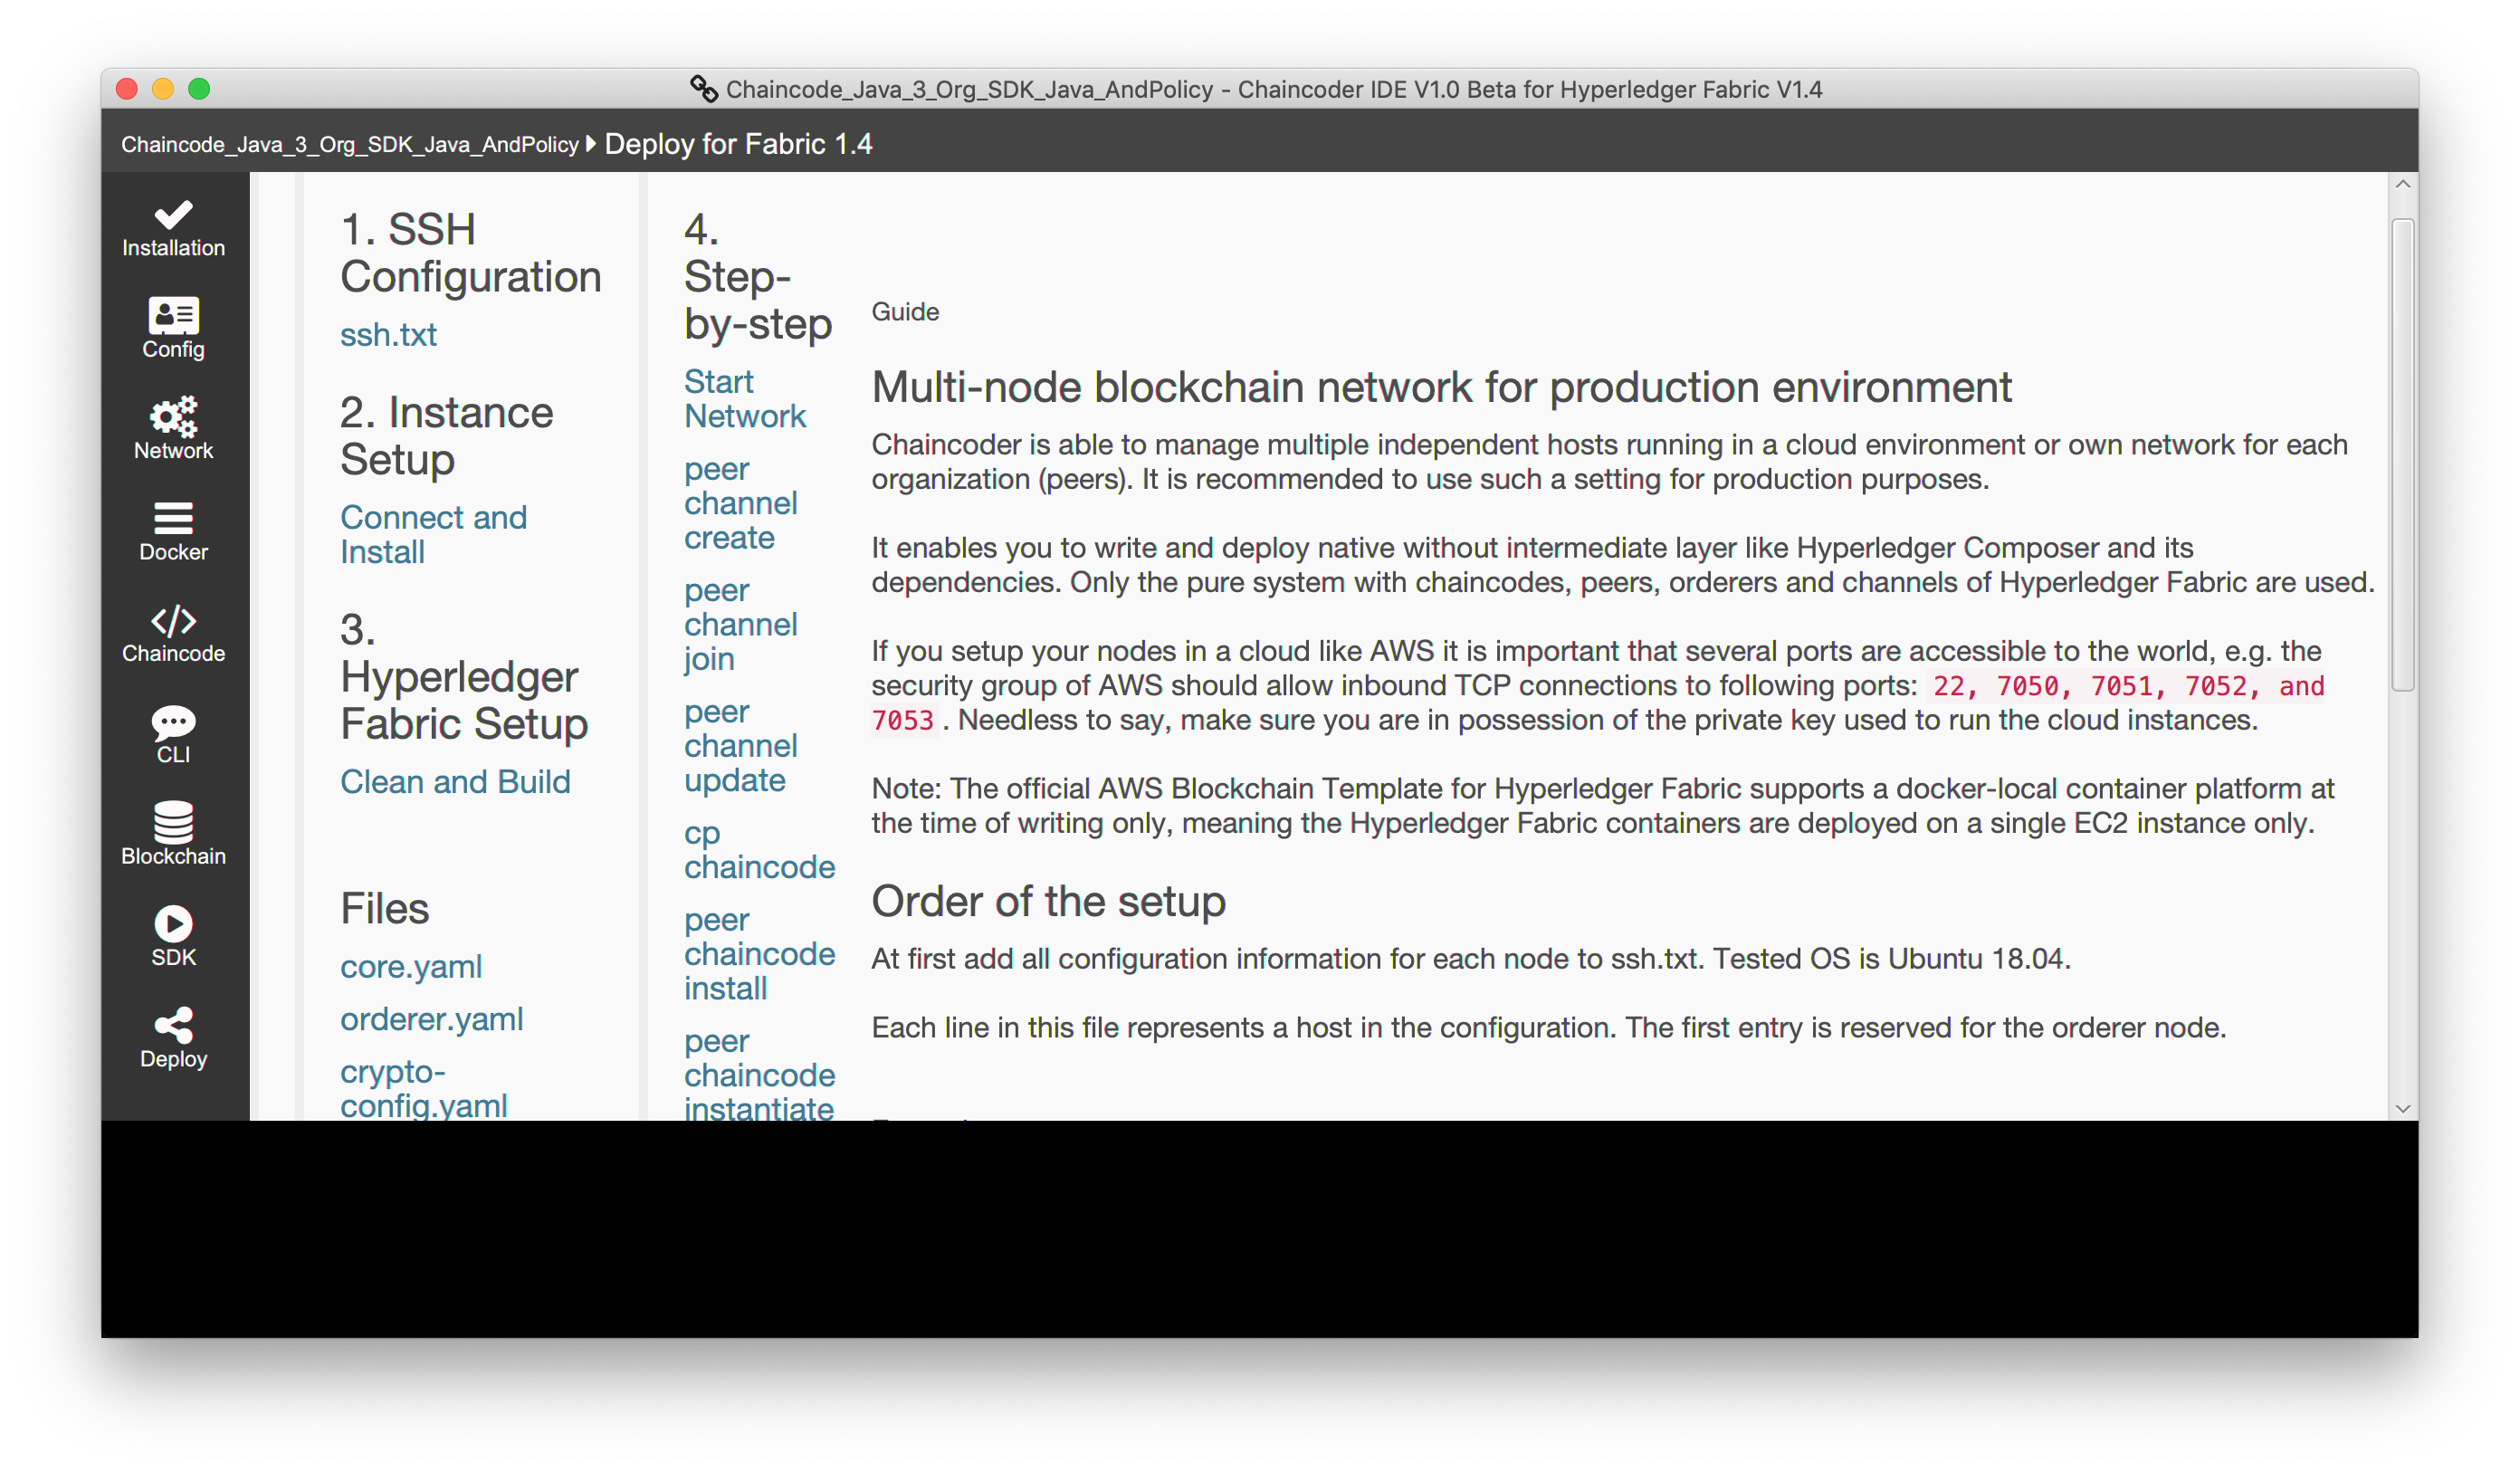
Task: Click the project name in the breadcrumb
Action: [x=349, y=145]
